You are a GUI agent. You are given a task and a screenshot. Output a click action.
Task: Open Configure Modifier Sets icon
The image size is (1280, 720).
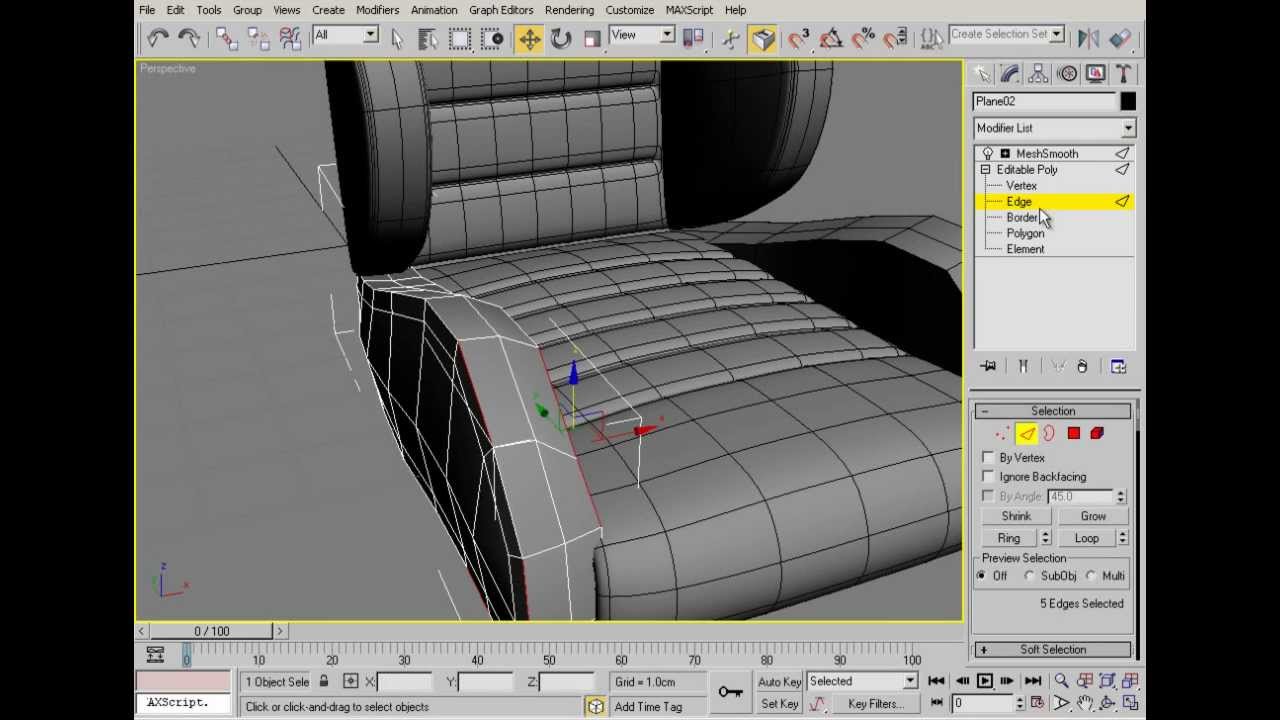[1118, 367]
